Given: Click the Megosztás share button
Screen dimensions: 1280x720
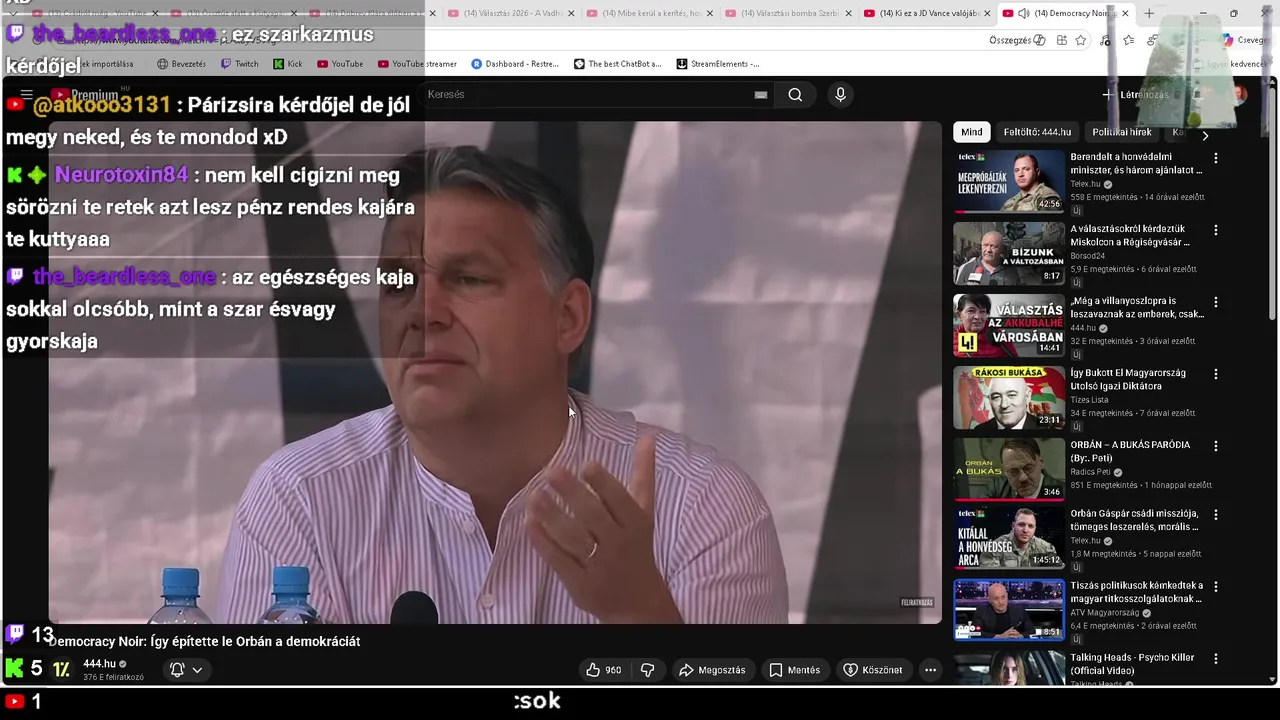Looking at the screenshot, I should (x=712, y=670).
